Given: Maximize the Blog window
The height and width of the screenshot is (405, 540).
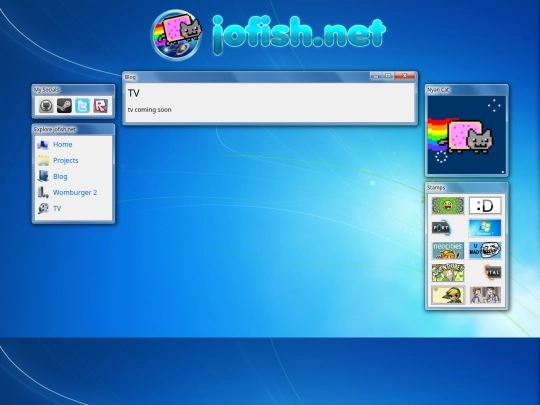Looking at the screenshot, I should 388,76.
